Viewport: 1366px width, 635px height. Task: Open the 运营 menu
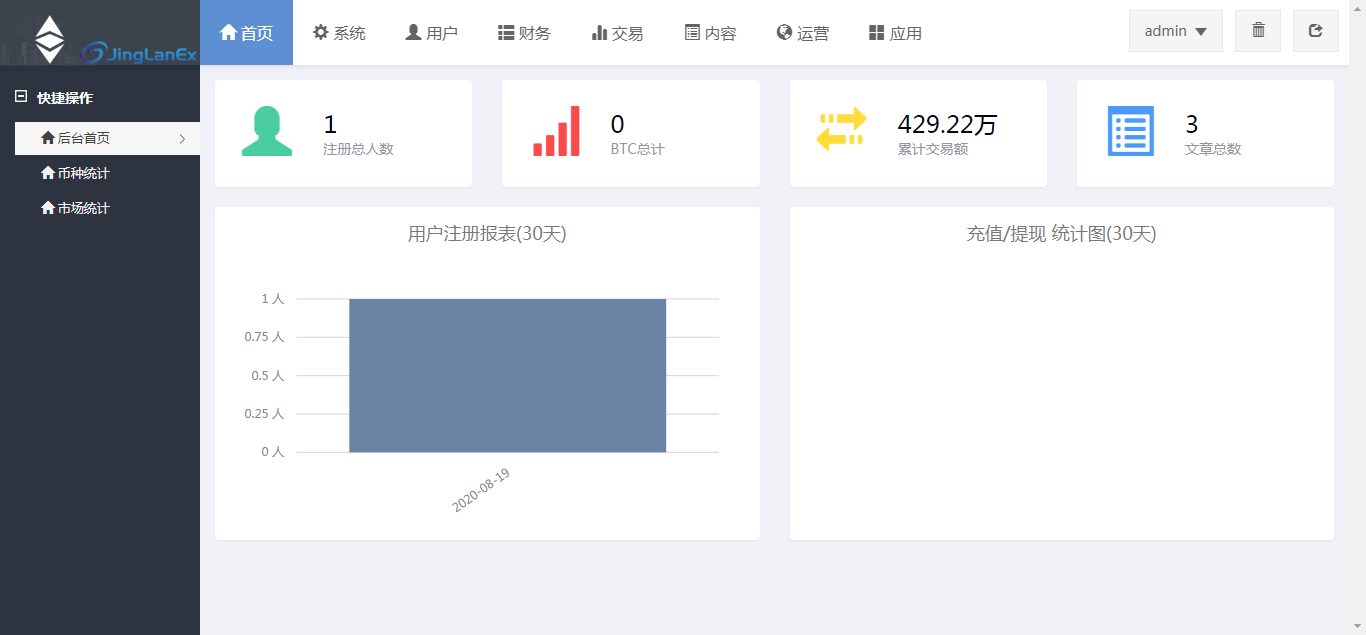(x=802, y=33)
